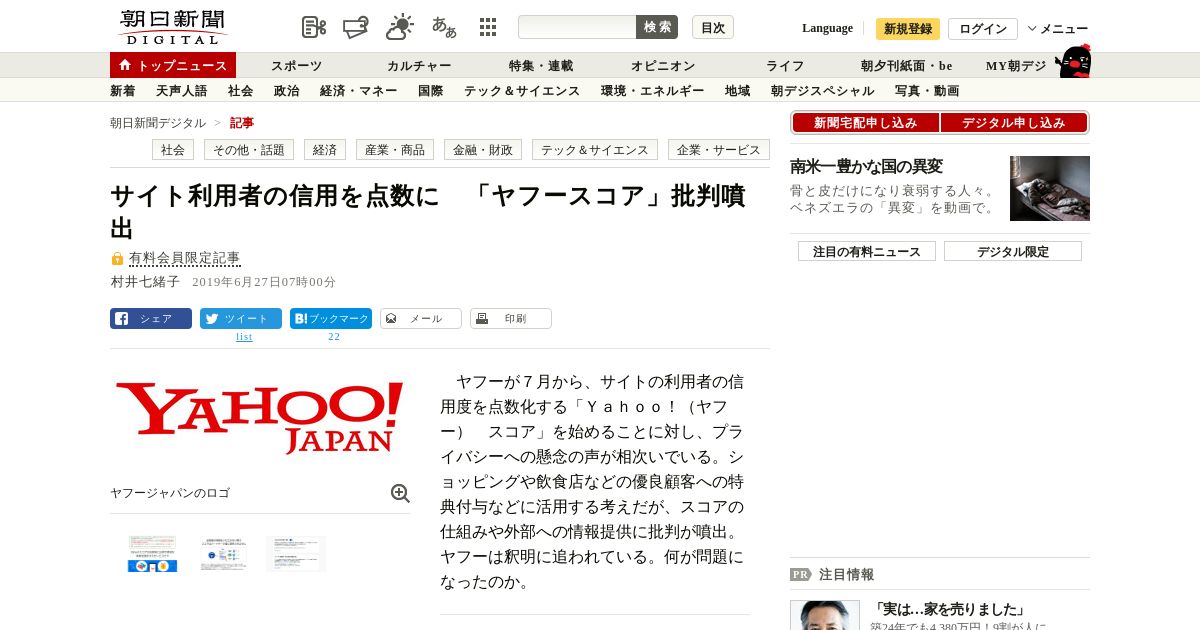Select the second gallery thumbnail

[x=223, y=554]
